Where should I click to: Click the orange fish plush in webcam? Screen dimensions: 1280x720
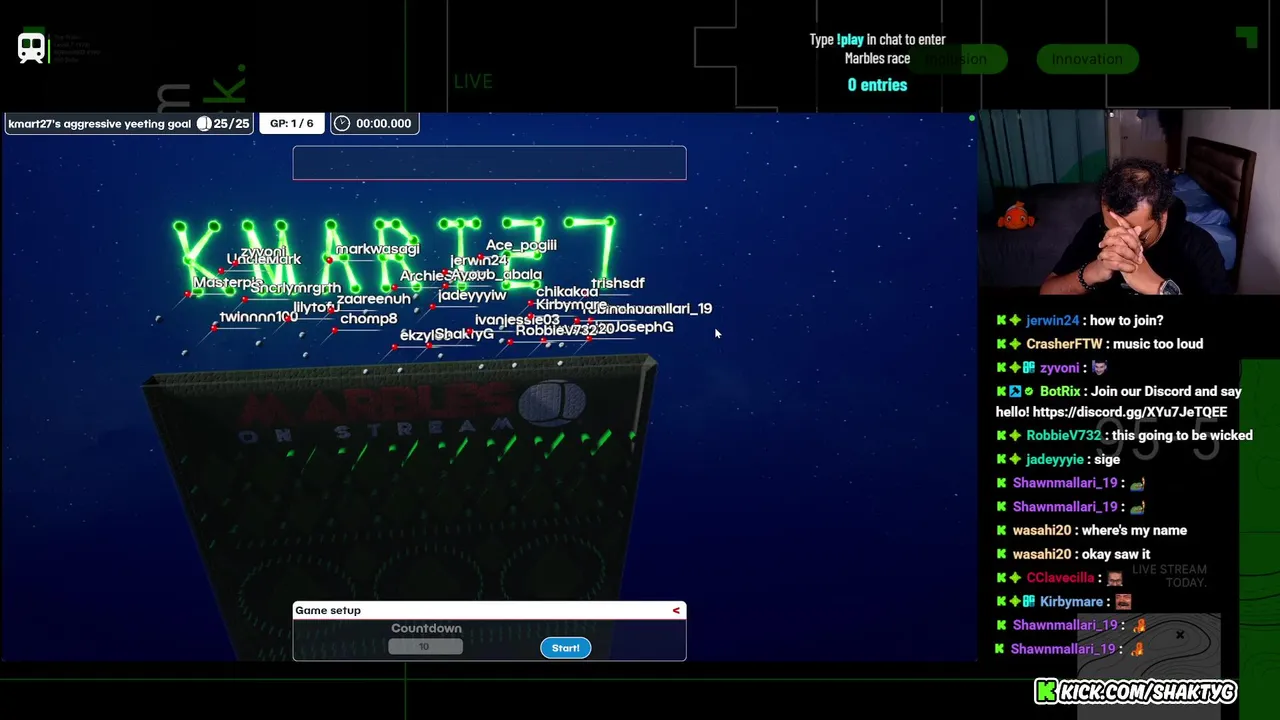coord(1016,216)
